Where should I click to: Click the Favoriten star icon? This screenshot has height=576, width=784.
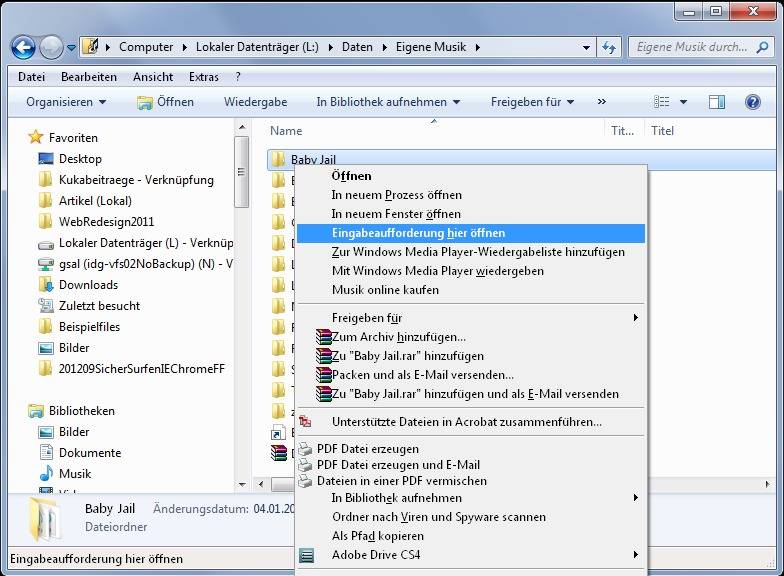36,137
